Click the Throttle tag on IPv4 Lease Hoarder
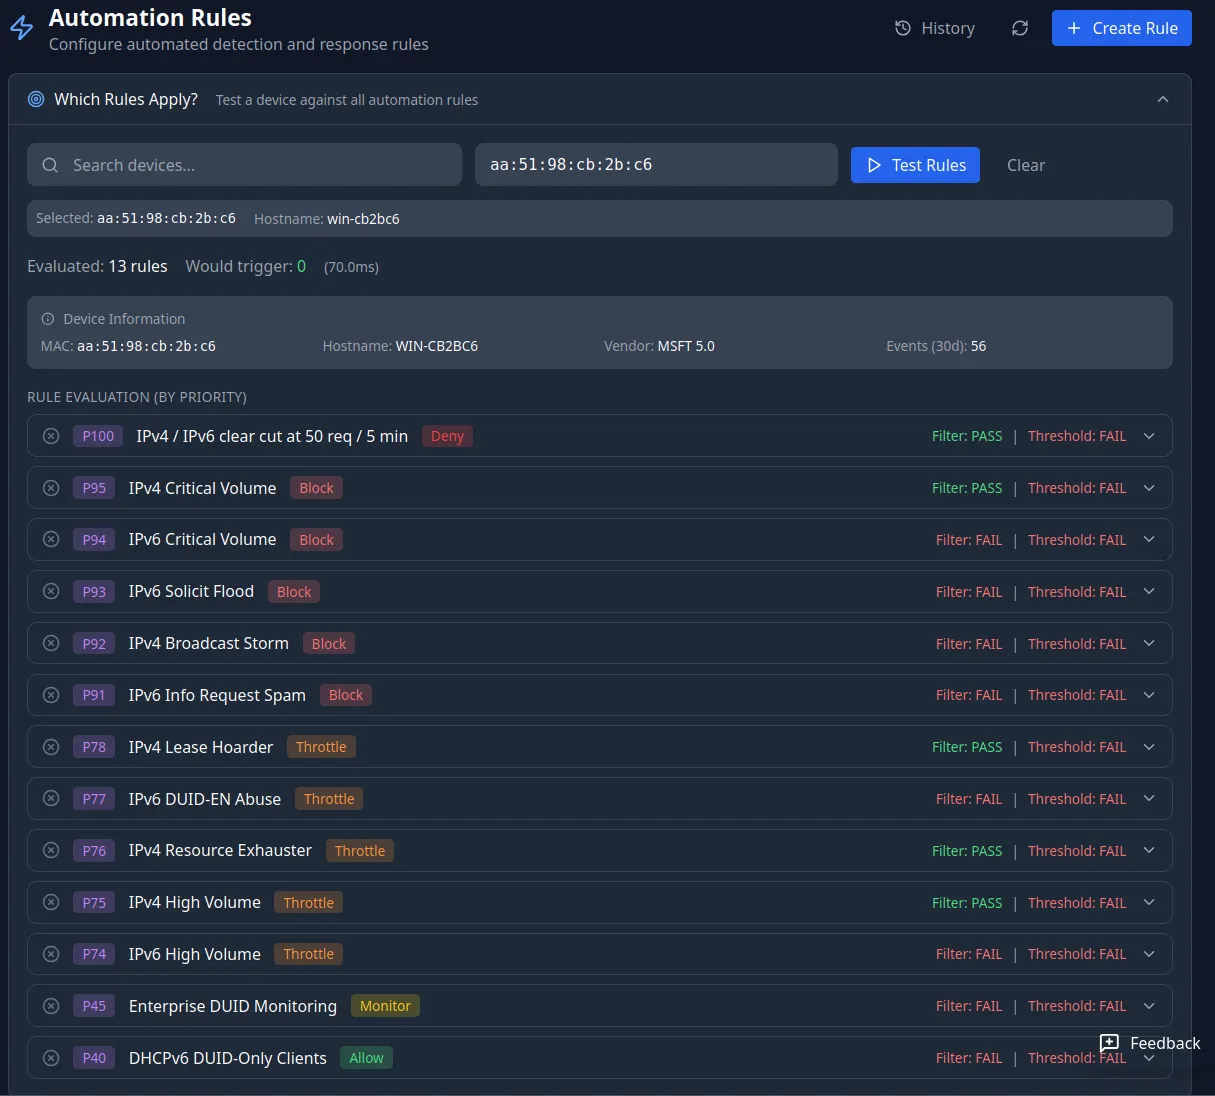The height and width of the screenshot is (1096, 1215). pyautogui.click(x=321, y=747)
